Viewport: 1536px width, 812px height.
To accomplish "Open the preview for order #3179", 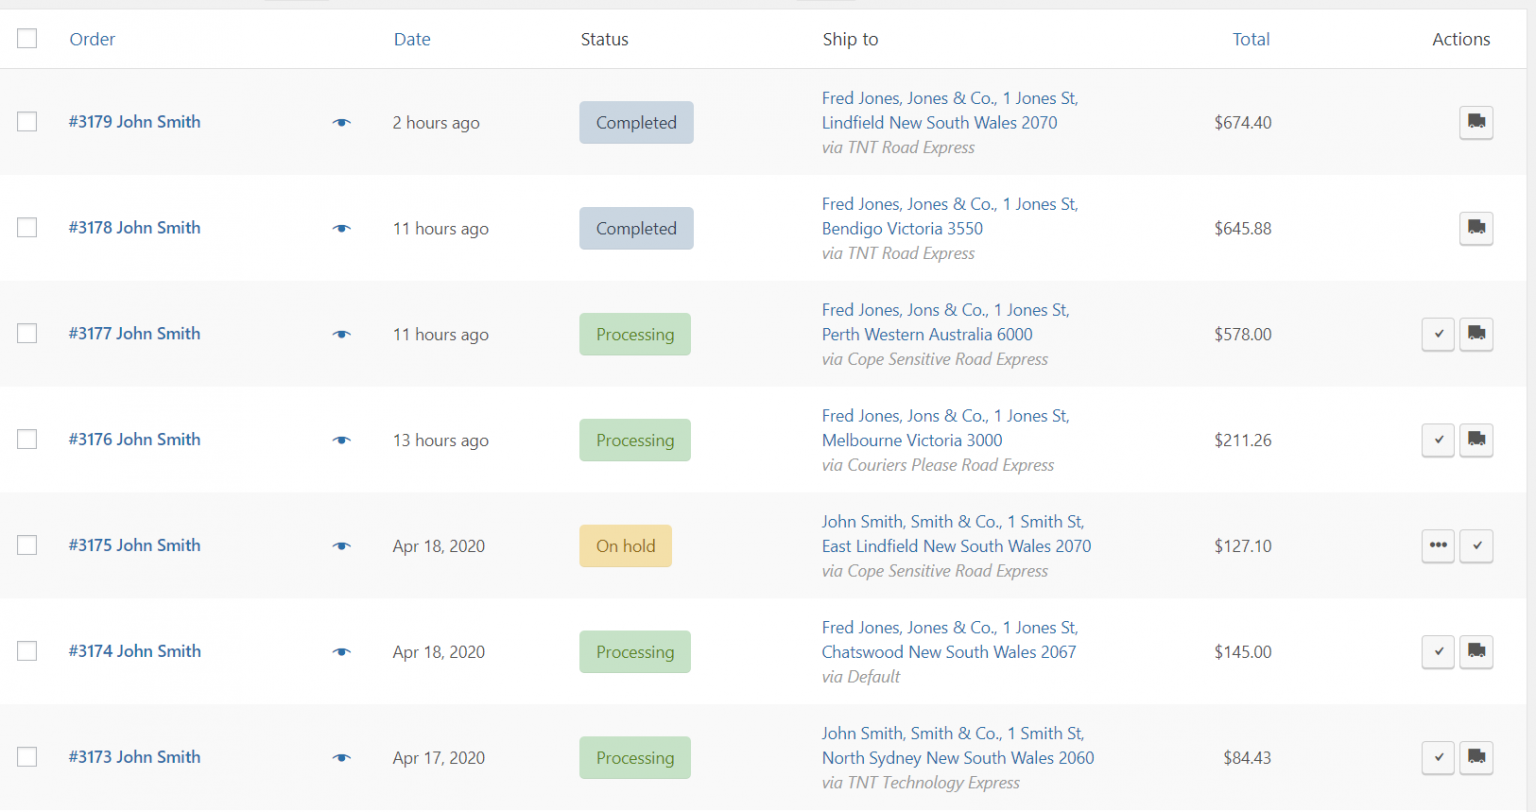I will coord(341,122).
